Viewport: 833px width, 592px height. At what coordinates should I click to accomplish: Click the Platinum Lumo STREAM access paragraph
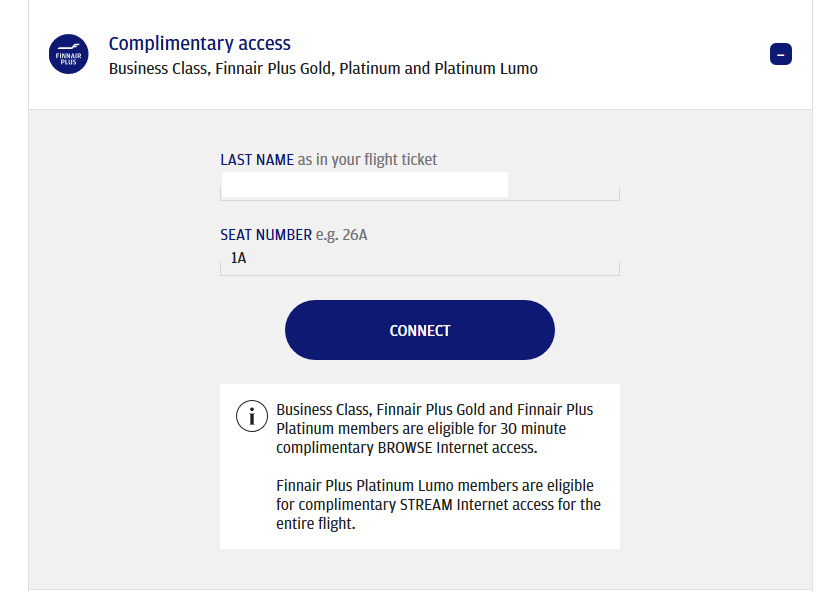pos(438,504)
